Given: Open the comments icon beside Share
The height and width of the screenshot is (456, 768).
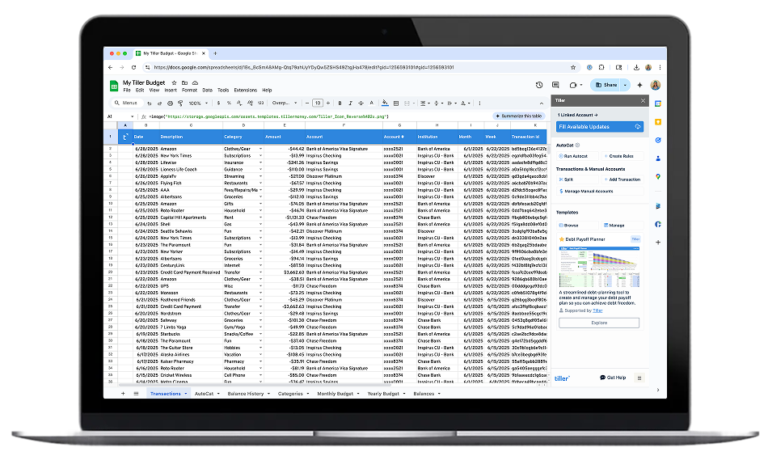Looking at the screenshot, I should tap(555, 85).
